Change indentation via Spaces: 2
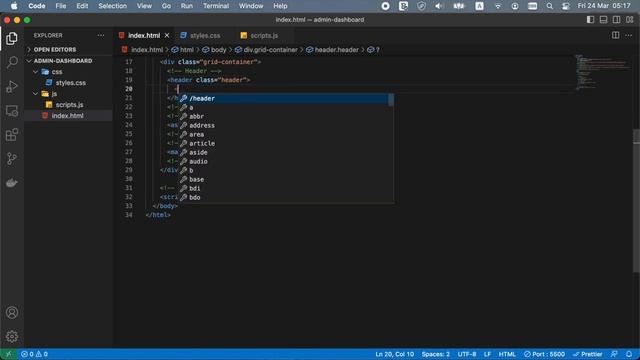The height and width of the screenshot is (360, 640). [x=436, y=354]
